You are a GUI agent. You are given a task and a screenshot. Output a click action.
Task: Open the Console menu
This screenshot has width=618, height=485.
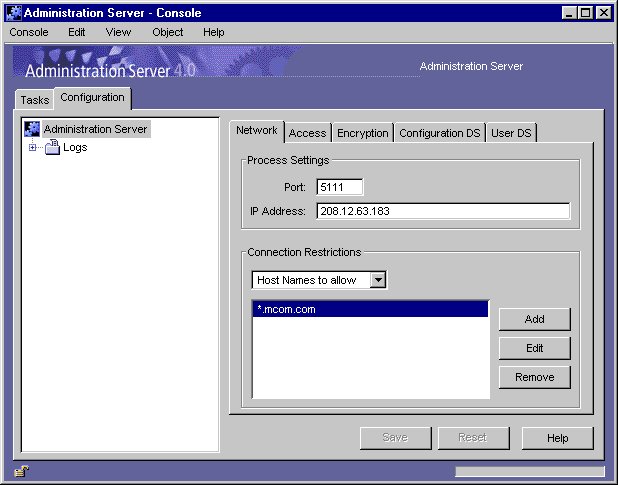[x=29, y=32]
